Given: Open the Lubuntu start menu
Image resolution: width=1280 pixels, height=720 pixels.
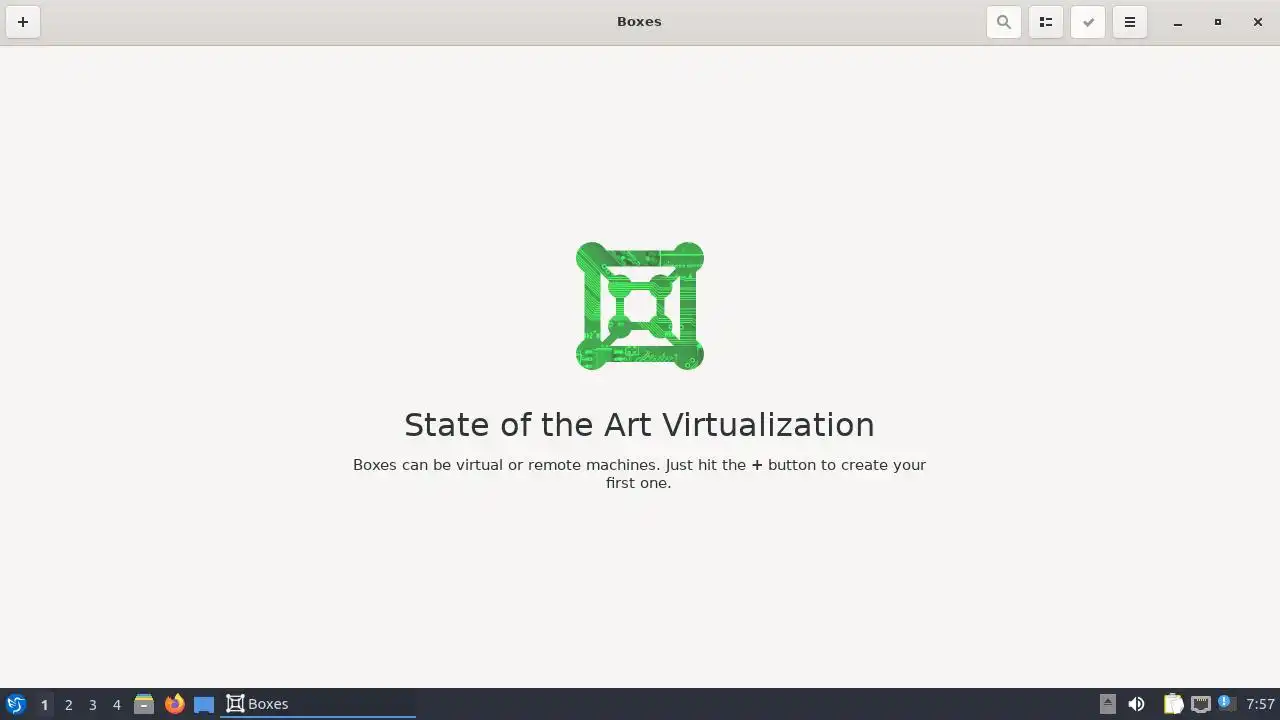Looking at the screenshot, I should pos(15,704).
